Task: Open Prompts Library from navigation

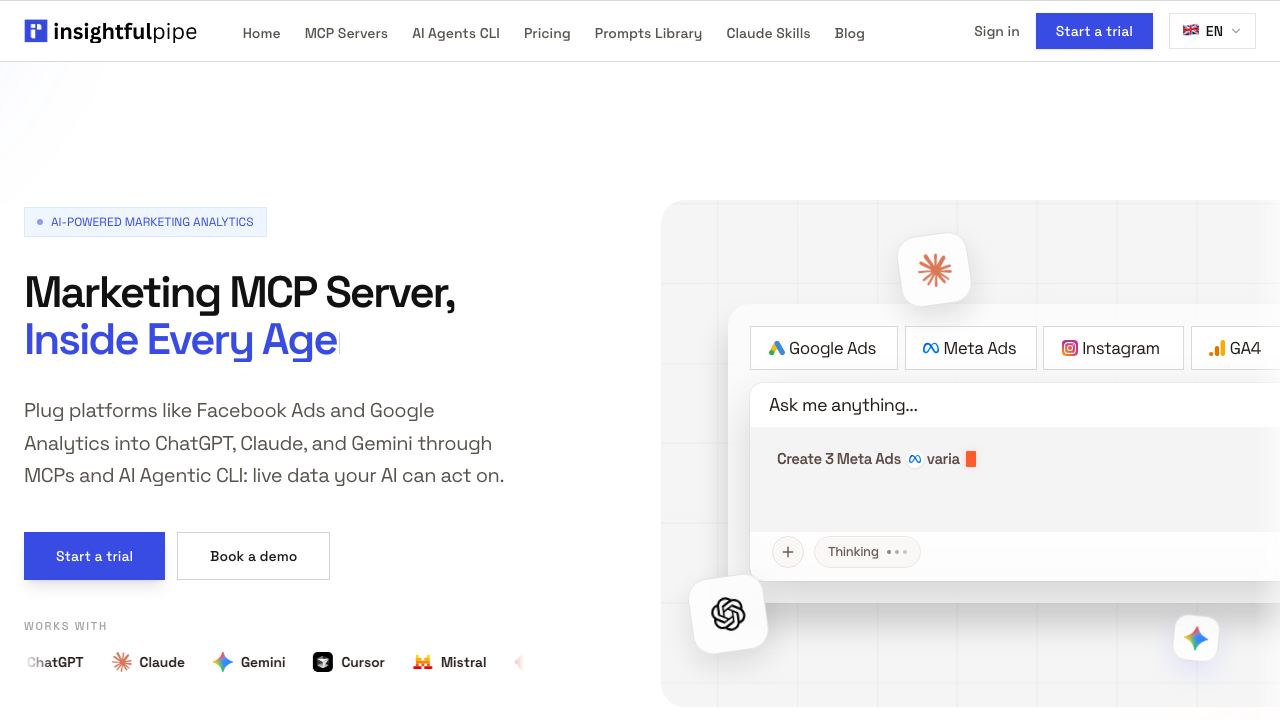Action: tap(648, 33)
